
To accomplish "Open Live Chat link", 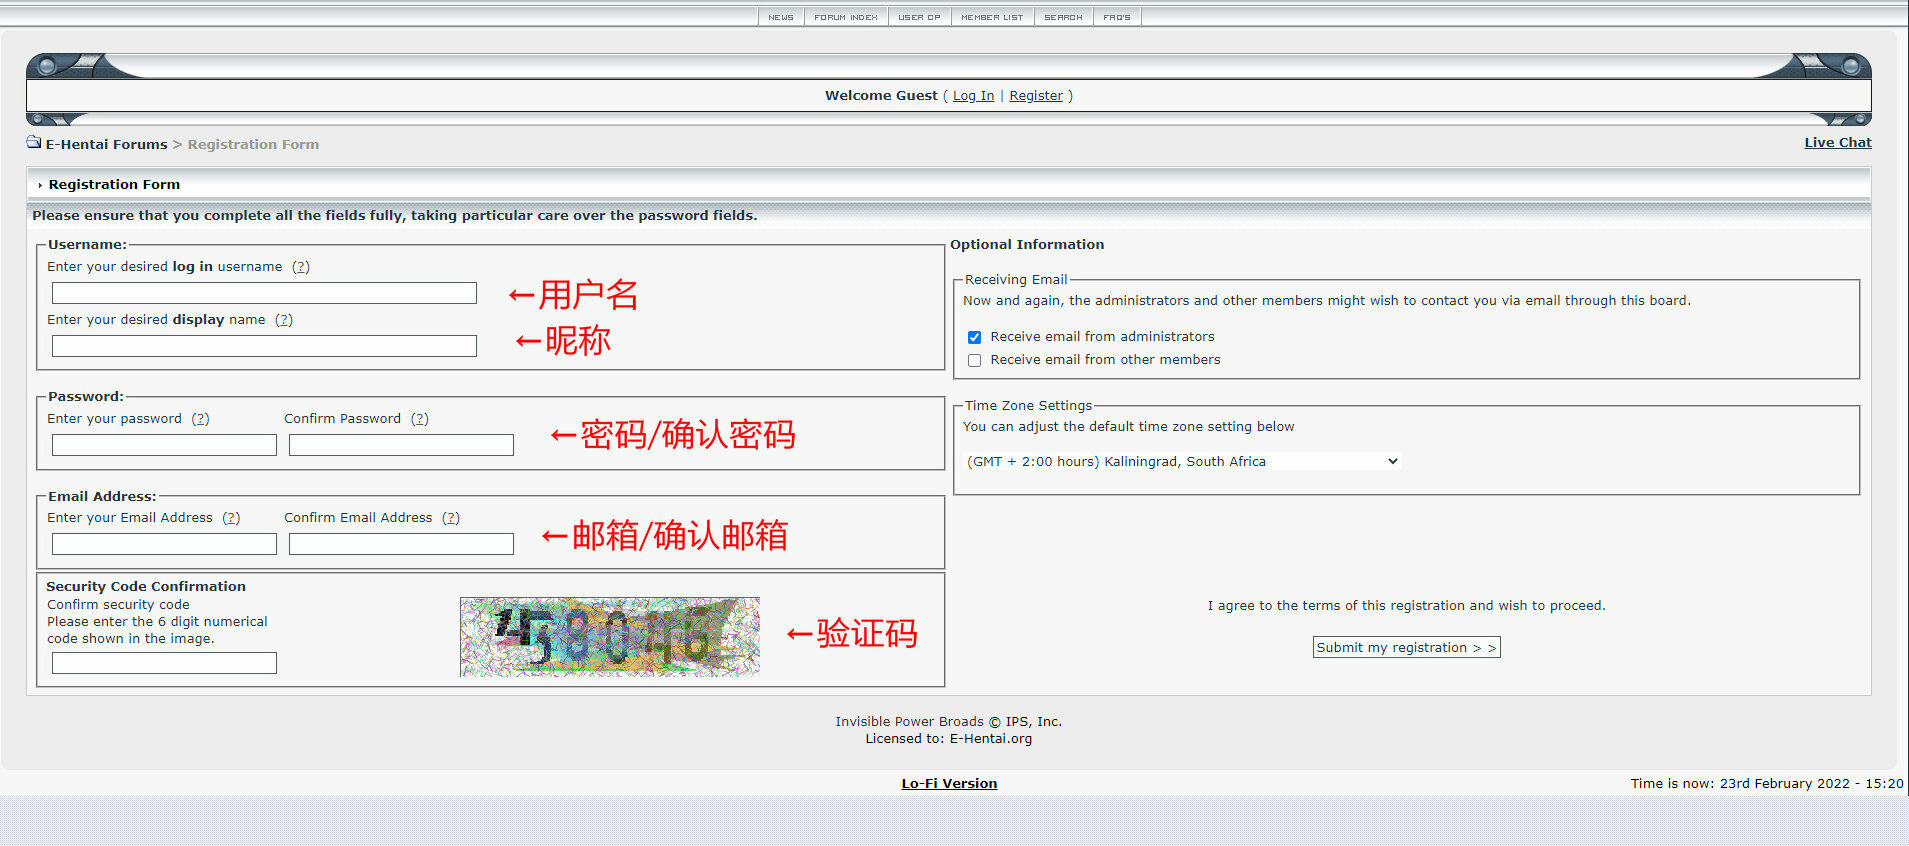I will pyautogui.click(x=1837, y=143).
